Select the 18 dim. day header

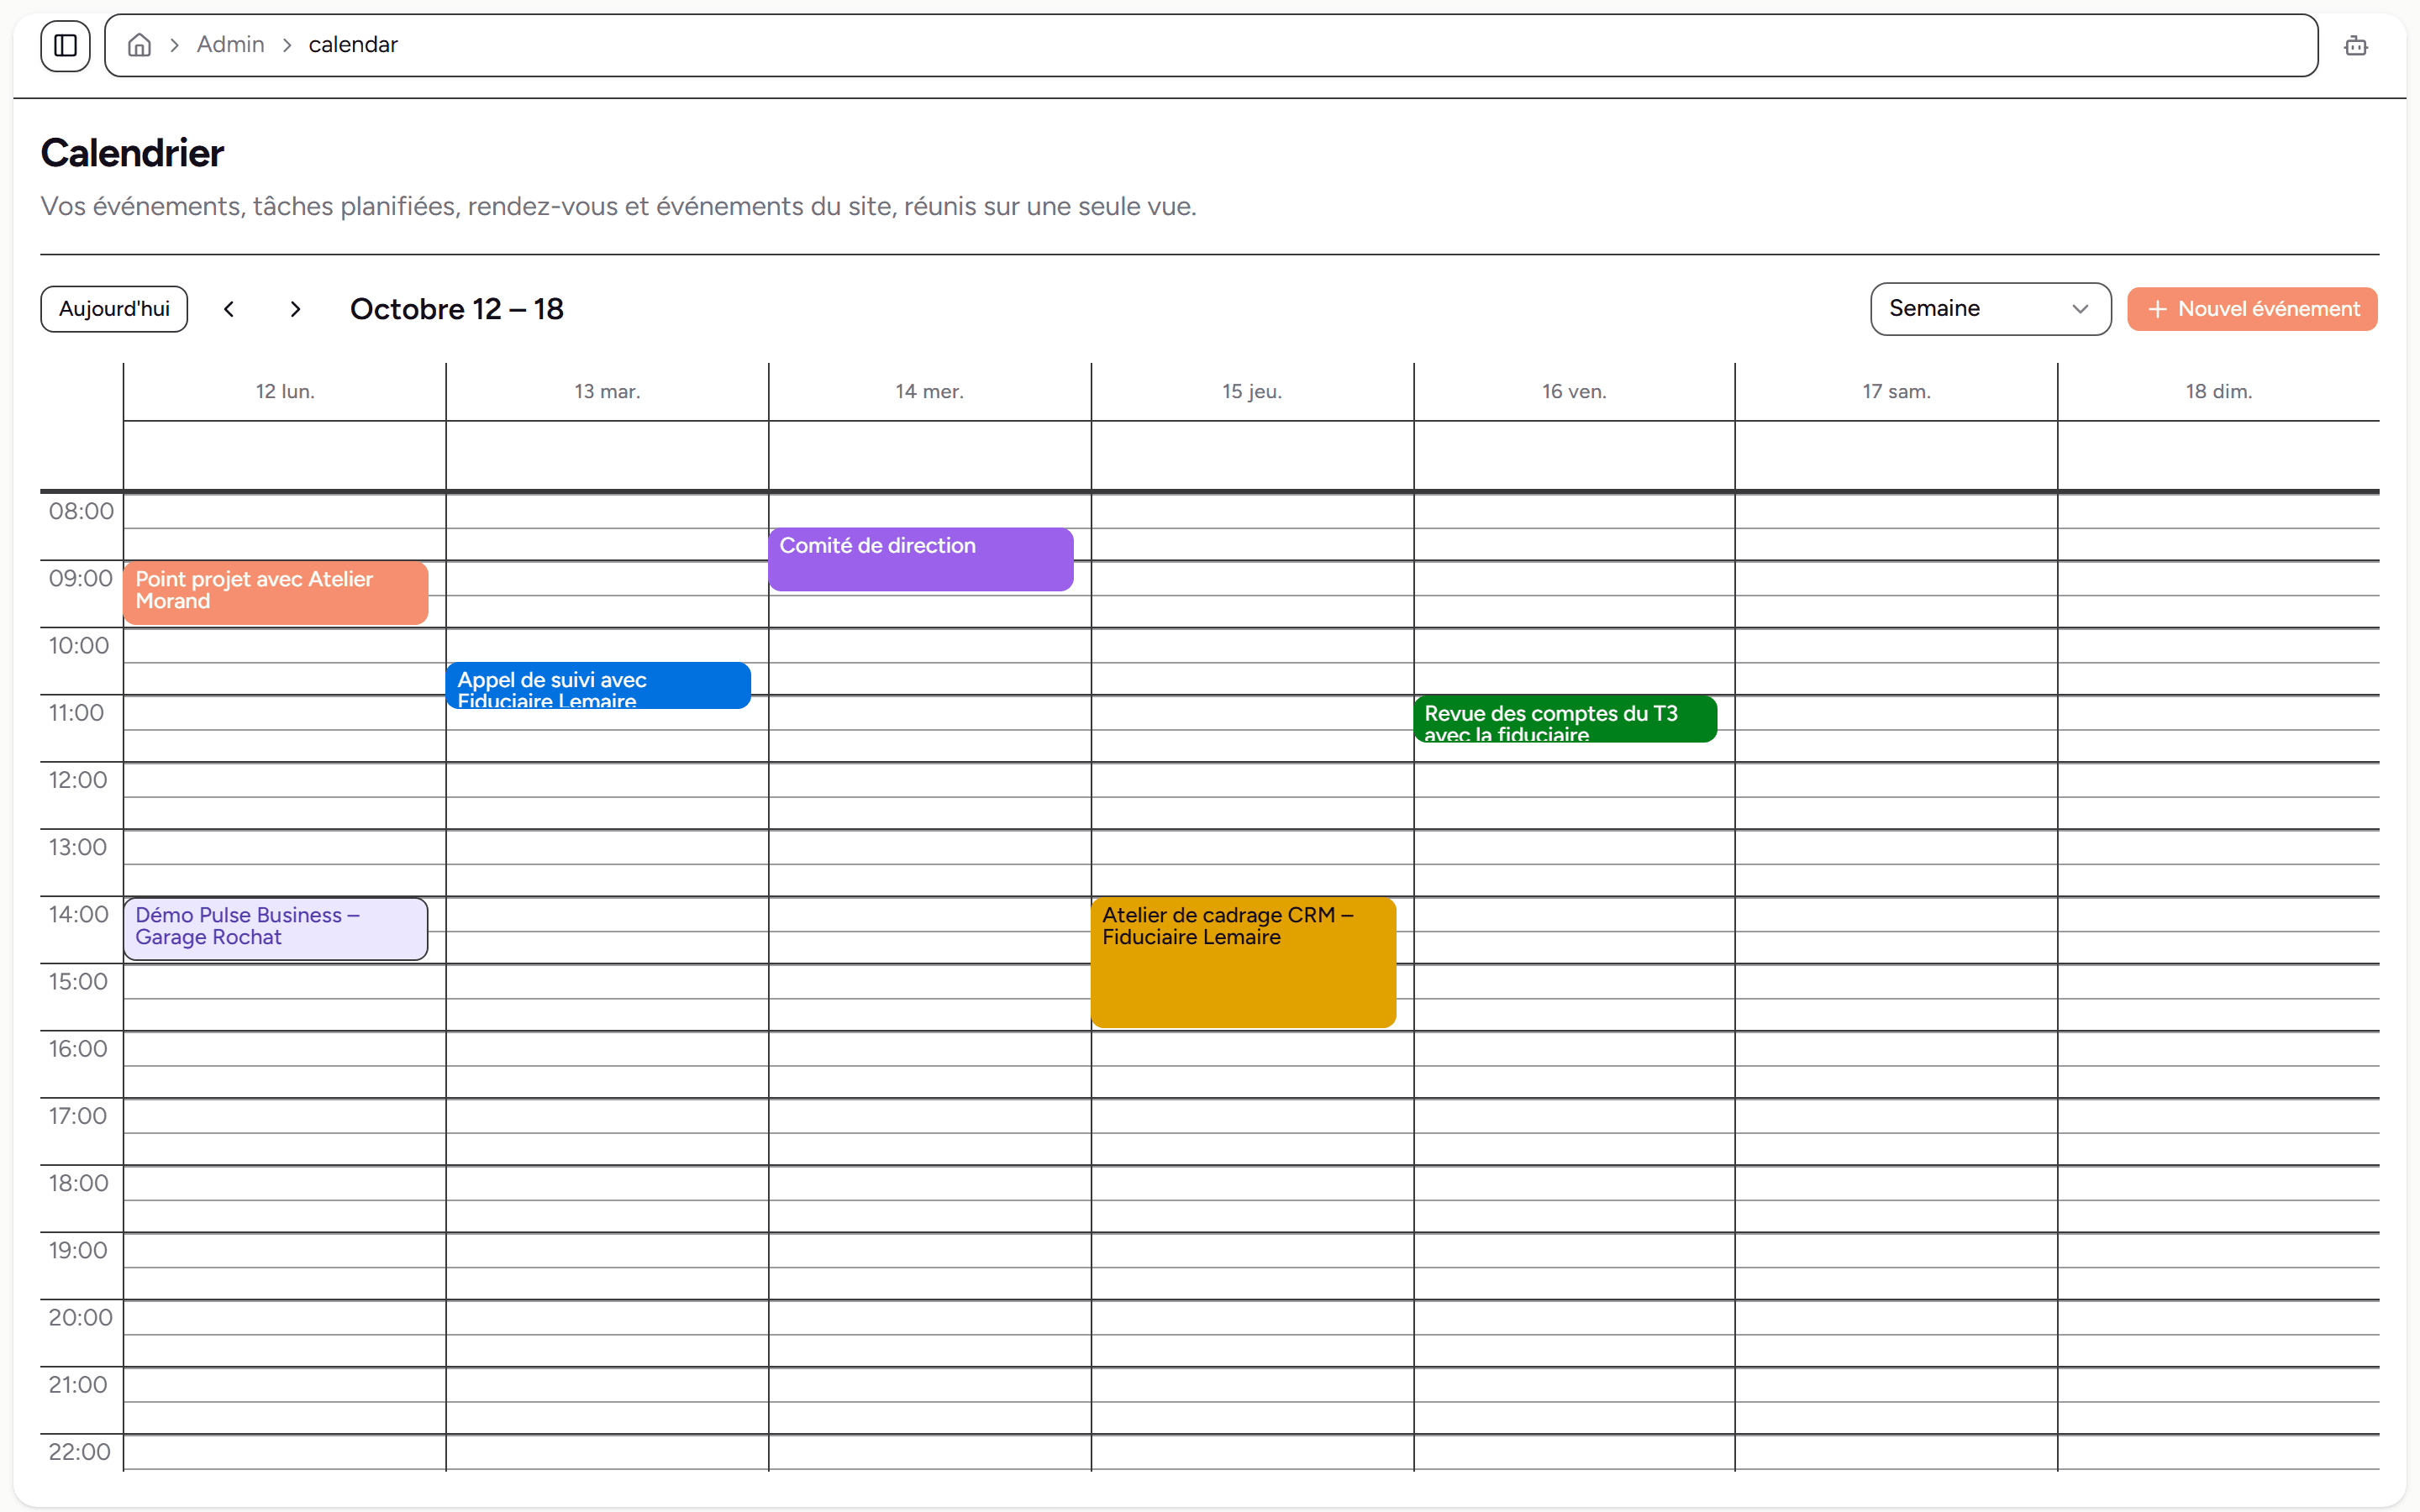2219,392
